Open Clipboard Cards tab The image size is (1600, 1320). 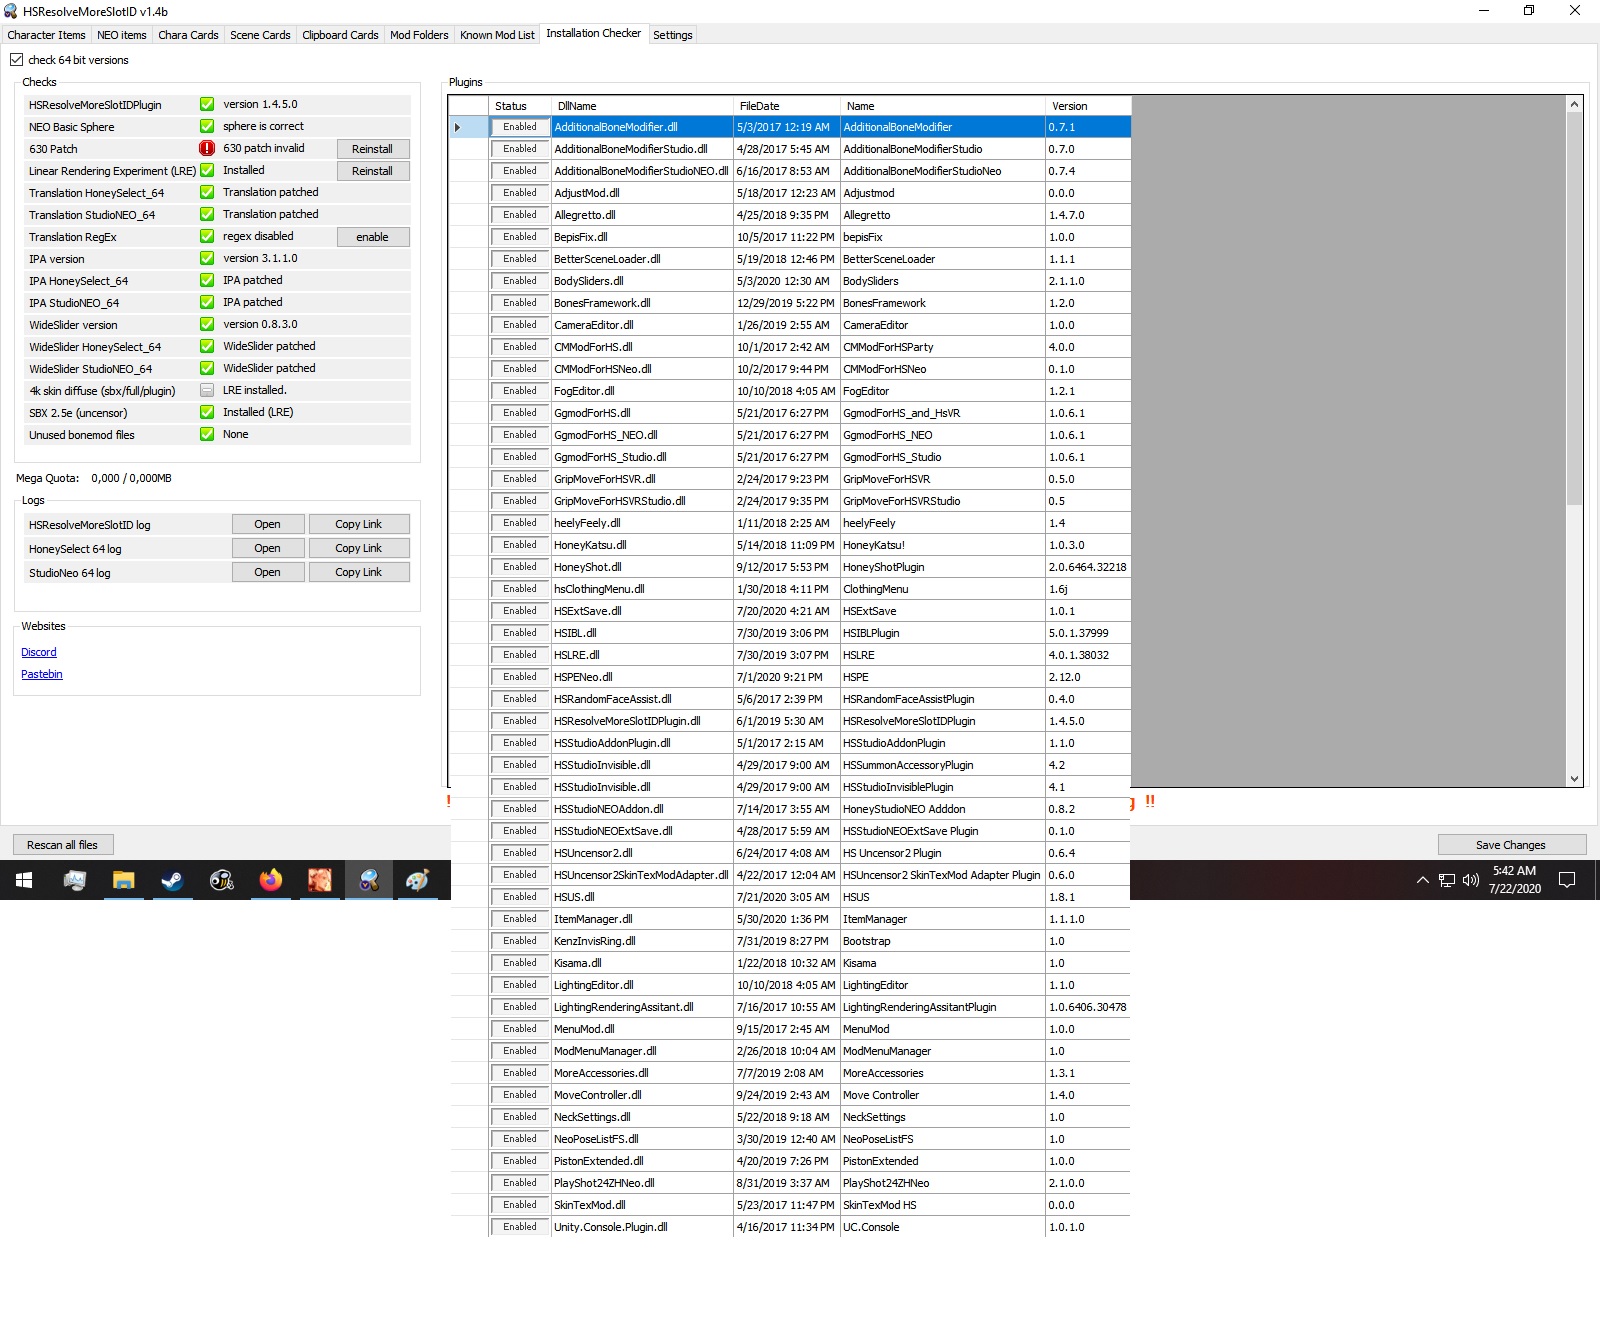(x=340, y=35)
